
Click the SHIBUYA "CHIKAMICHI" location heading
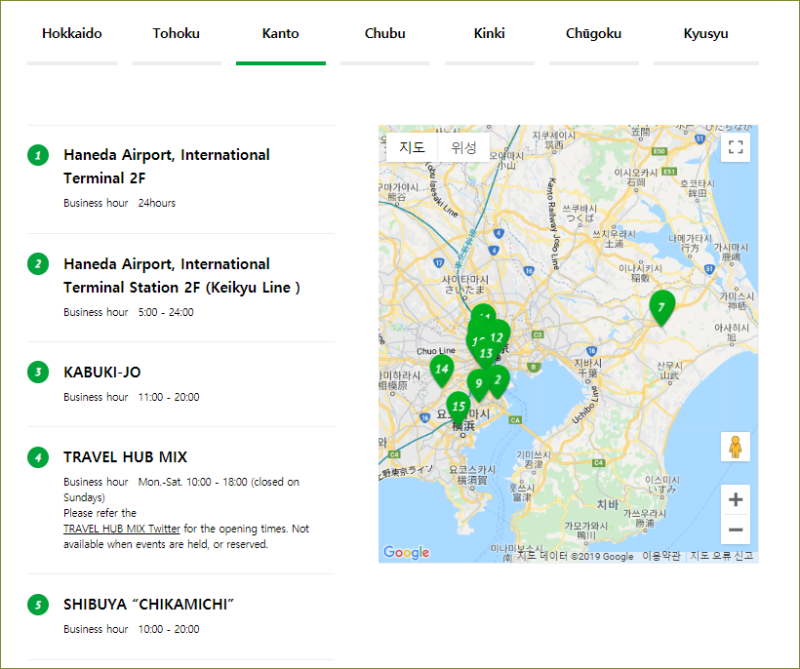(148, 605)
